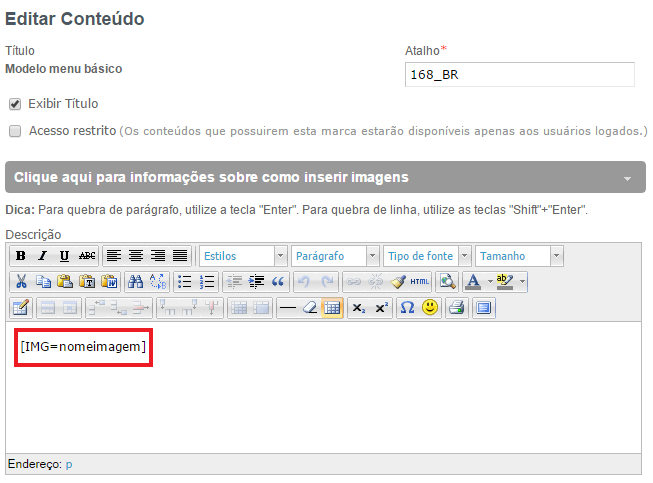Insert link chain icon

[354, 282]
